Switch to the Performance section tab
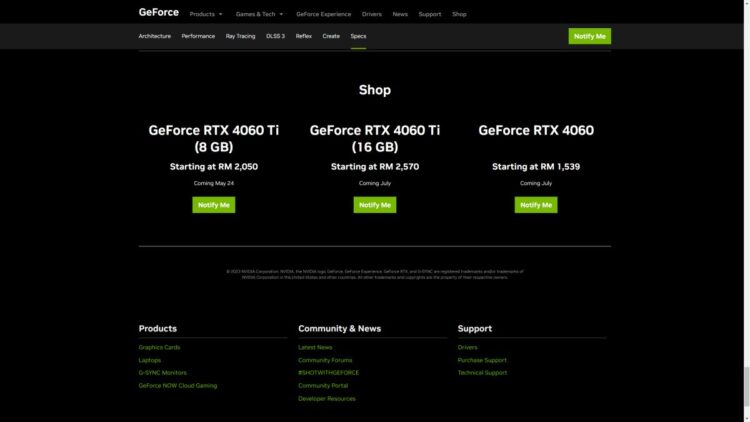Image resolution: width=750 pixels, height=422 pixels. (x=198, y=36)
